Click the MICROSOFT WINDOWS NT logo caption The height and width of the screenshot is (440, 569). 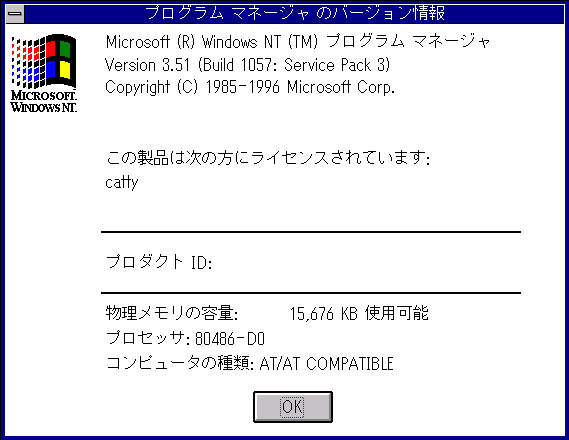tap(44, 101)
